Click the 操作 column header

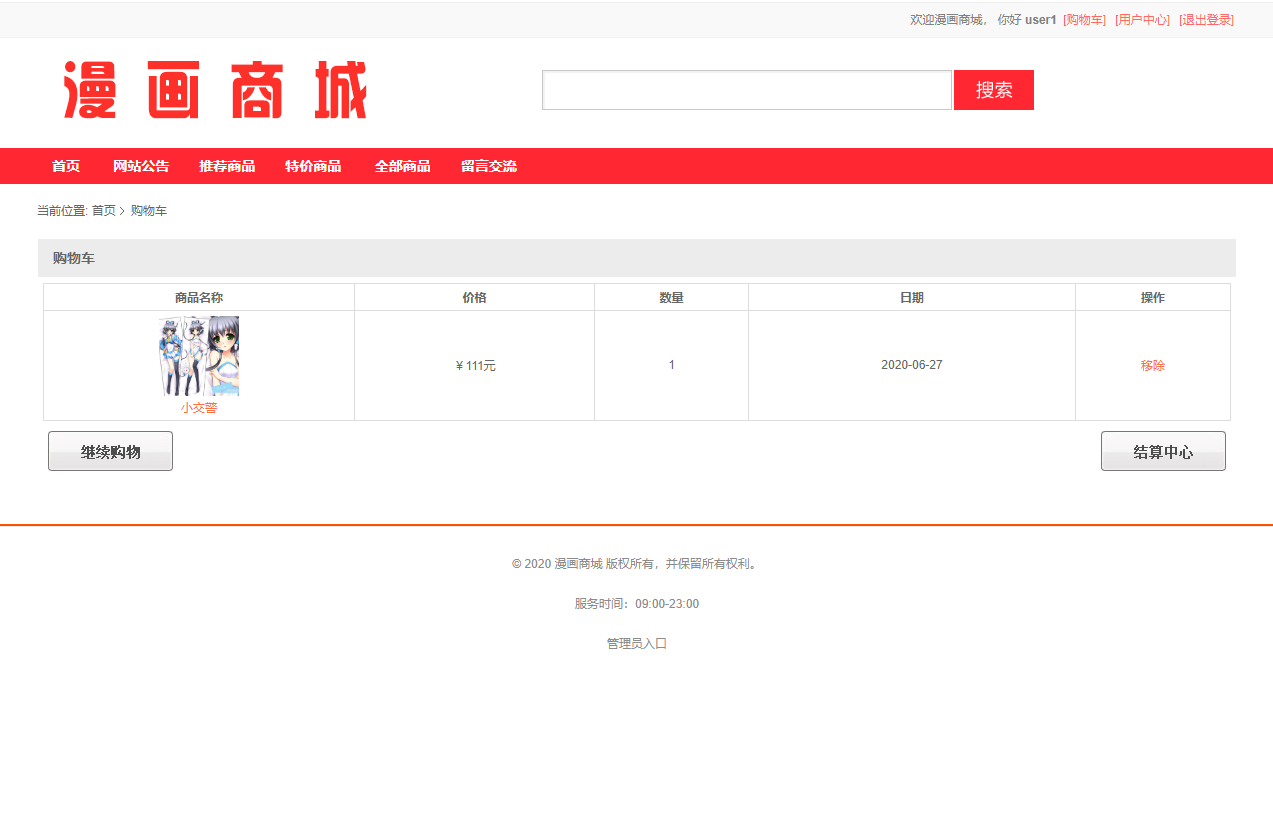tap(1153, 298)
